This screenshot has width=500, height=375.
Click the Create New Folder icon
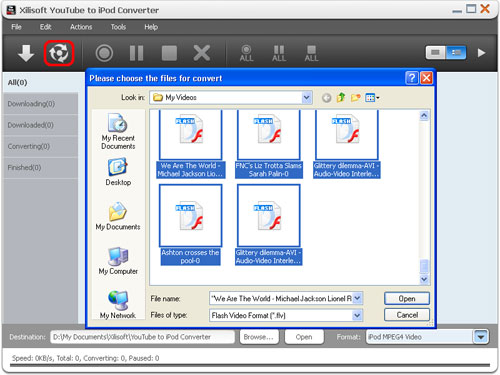coord(355,98)
